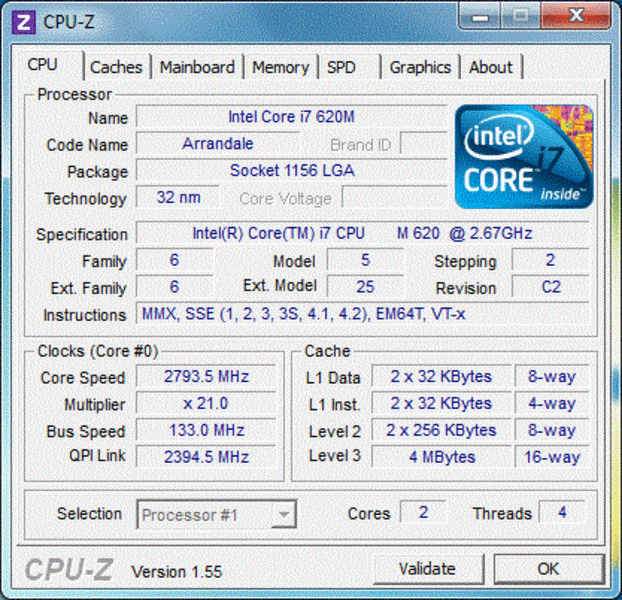The image size is (622, 600).
Task: Click the empty Brand ID field
Action: point(424,143)
